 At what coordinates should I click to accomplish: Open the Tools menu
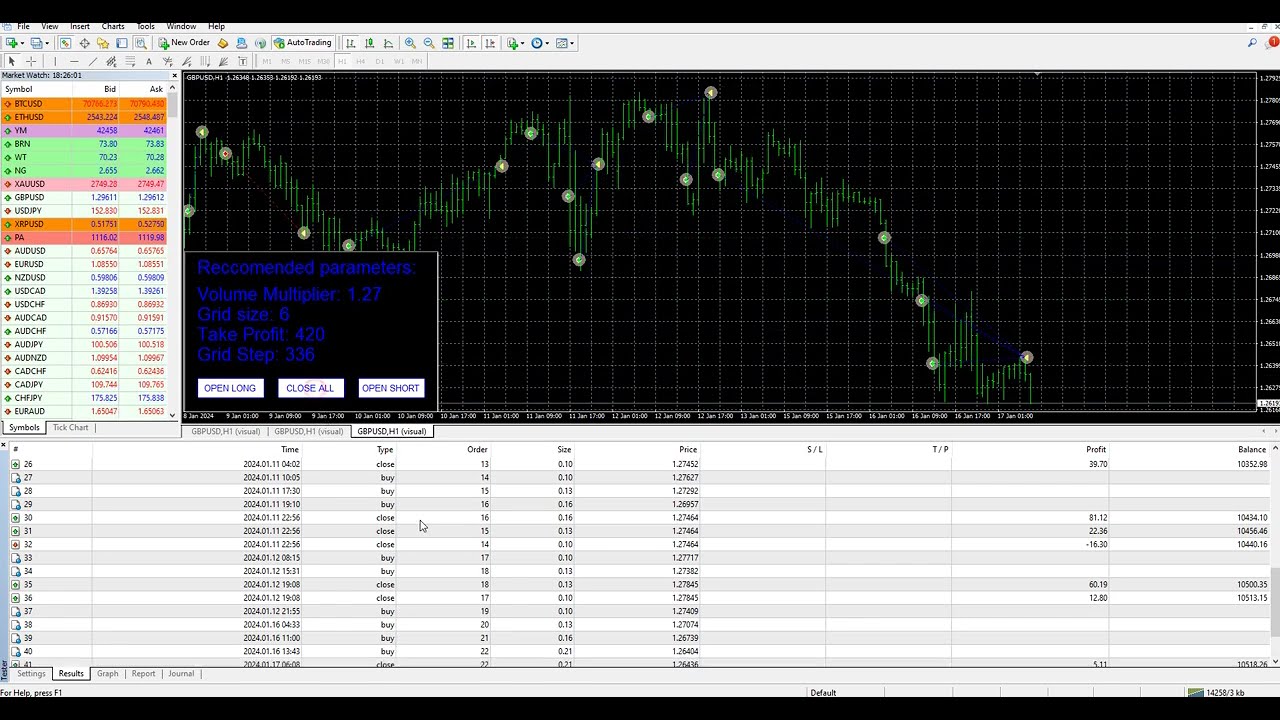[146, 26]
